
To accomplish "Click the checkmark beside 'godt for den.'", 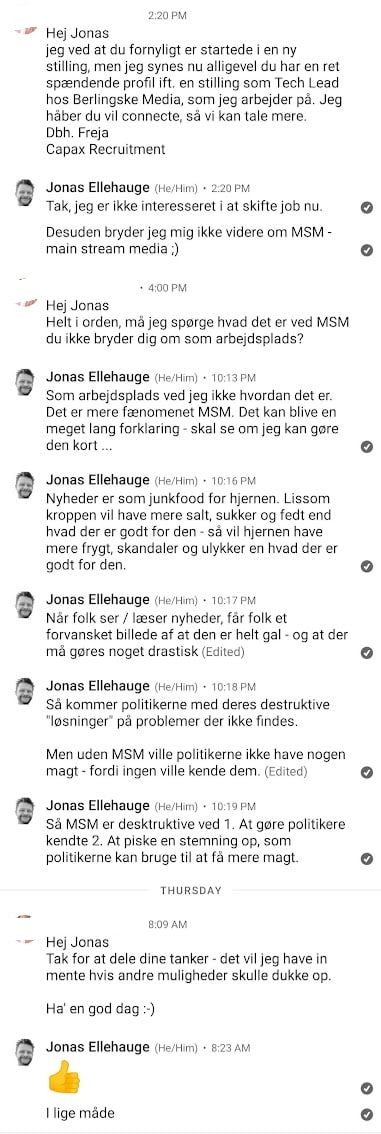I will click(x=367, y=566).
